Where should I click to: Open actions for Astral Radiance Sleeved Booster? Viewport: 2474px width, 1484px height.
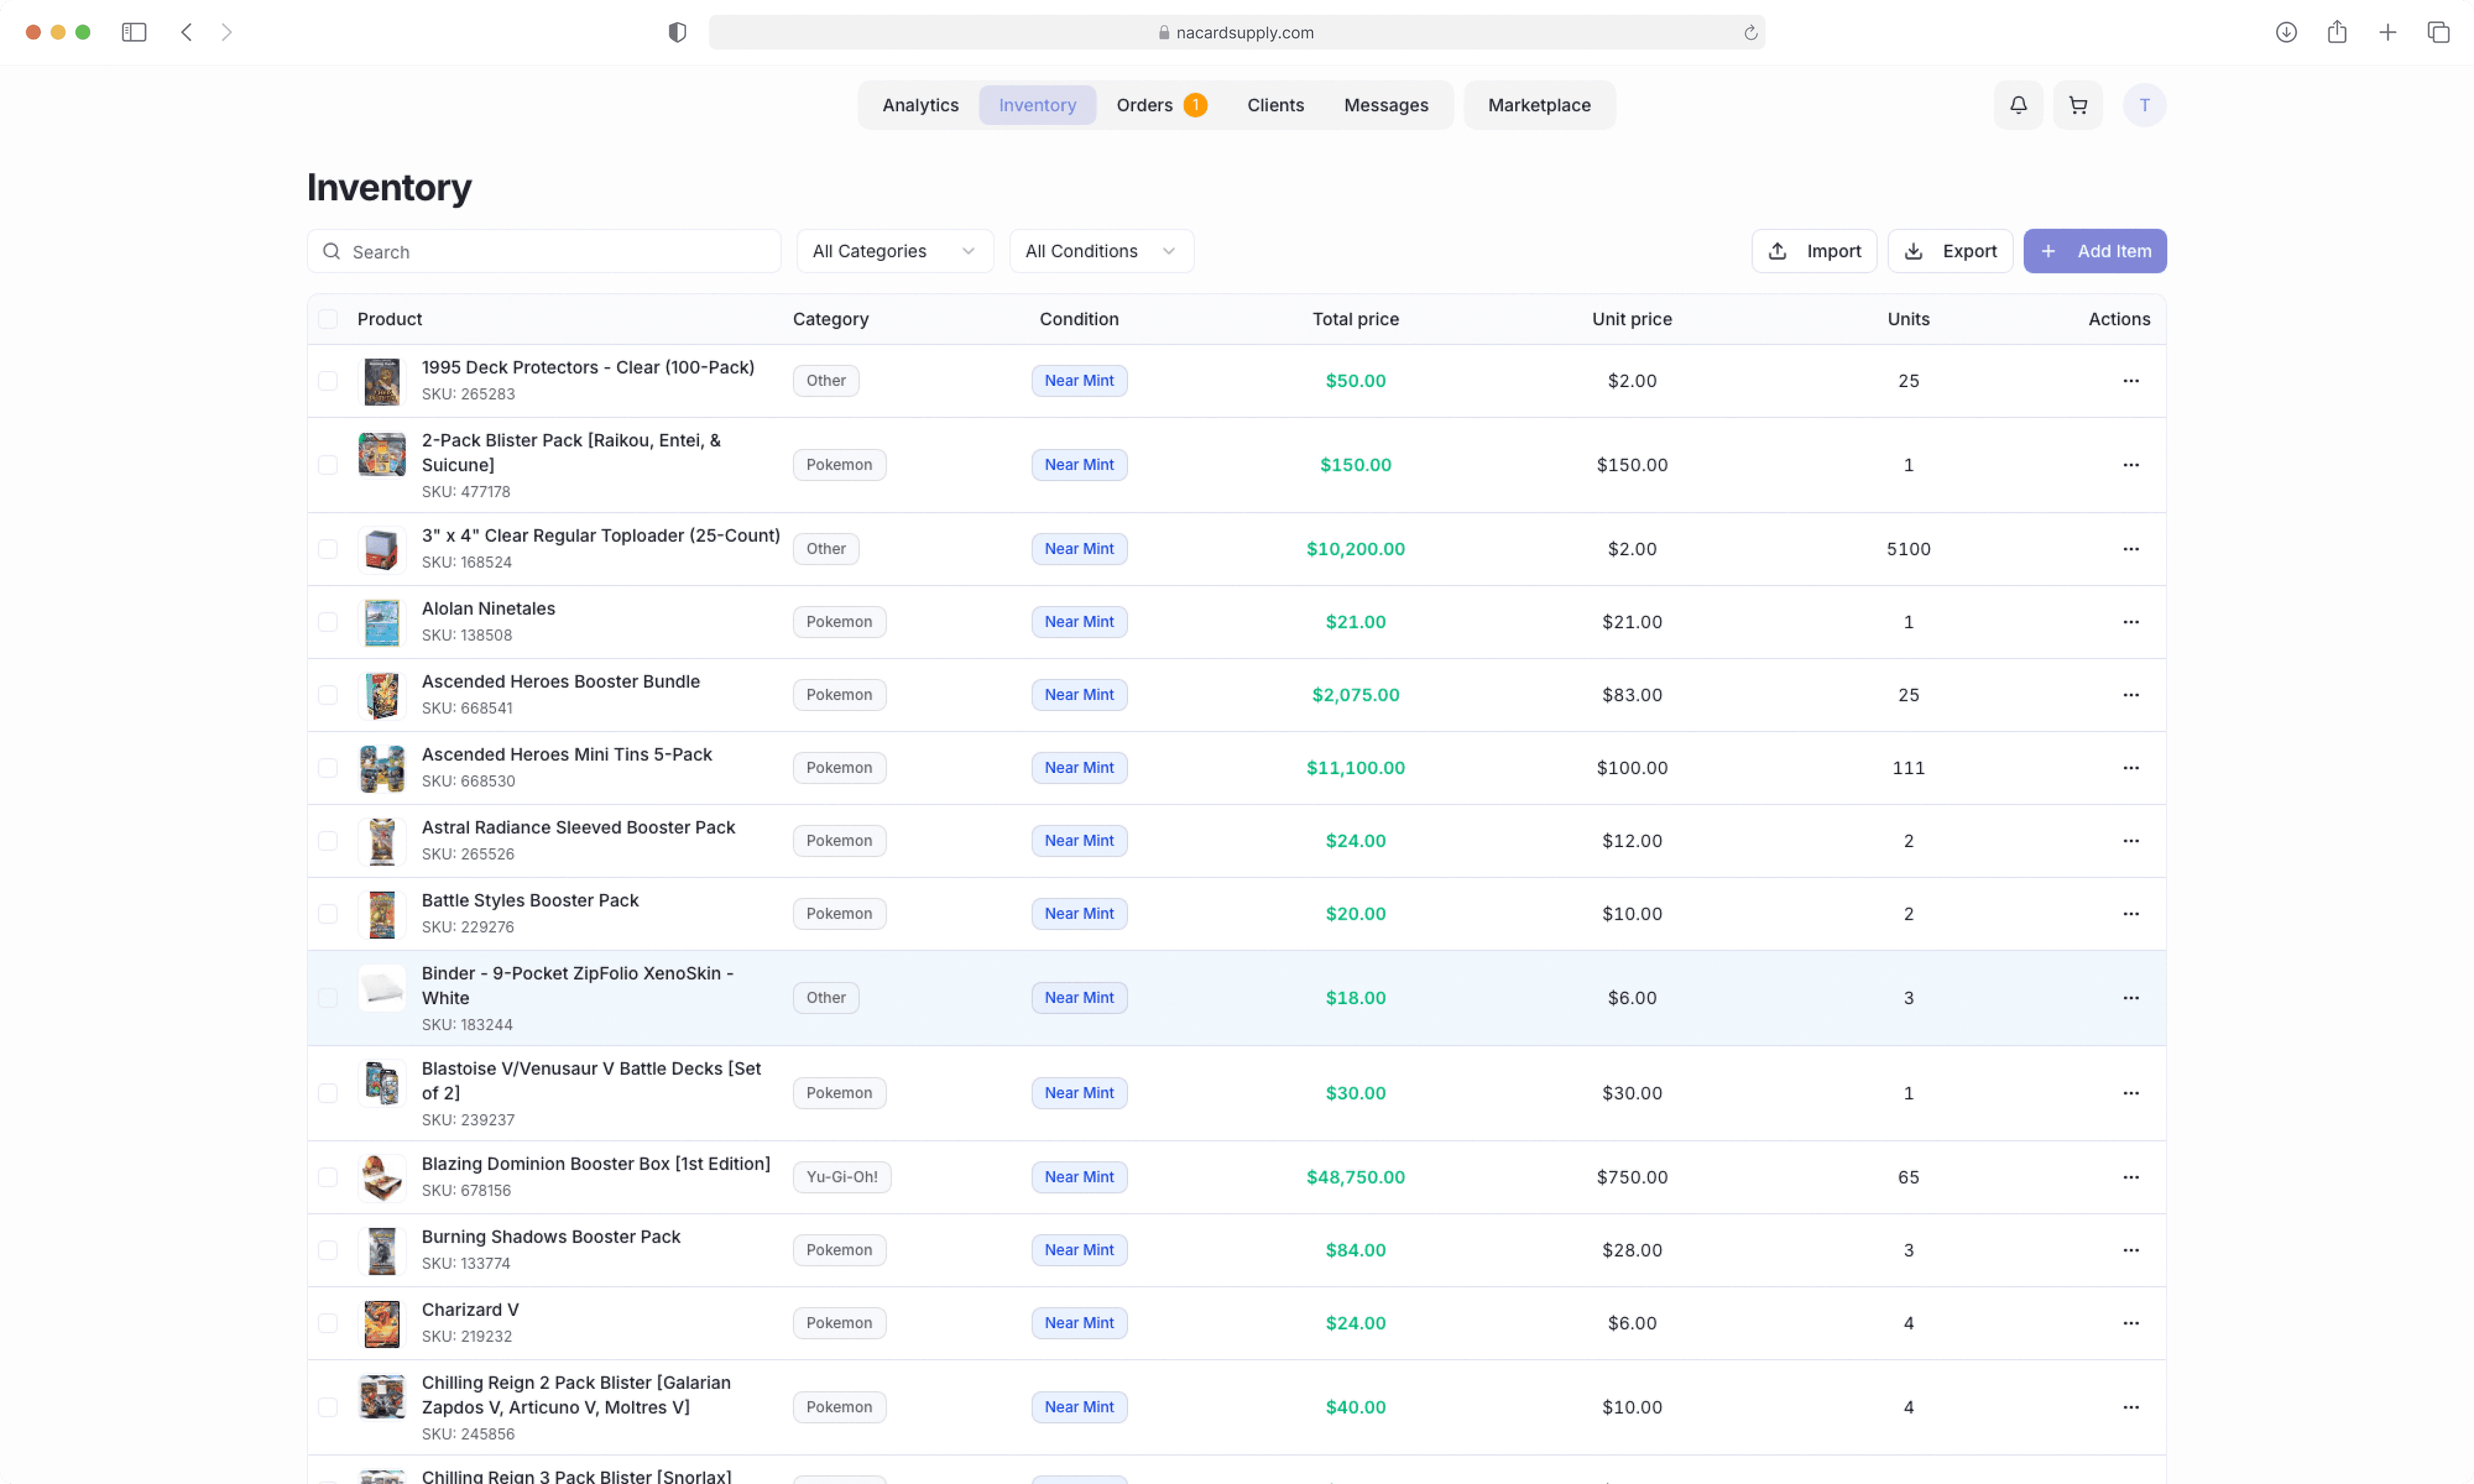2131,841
